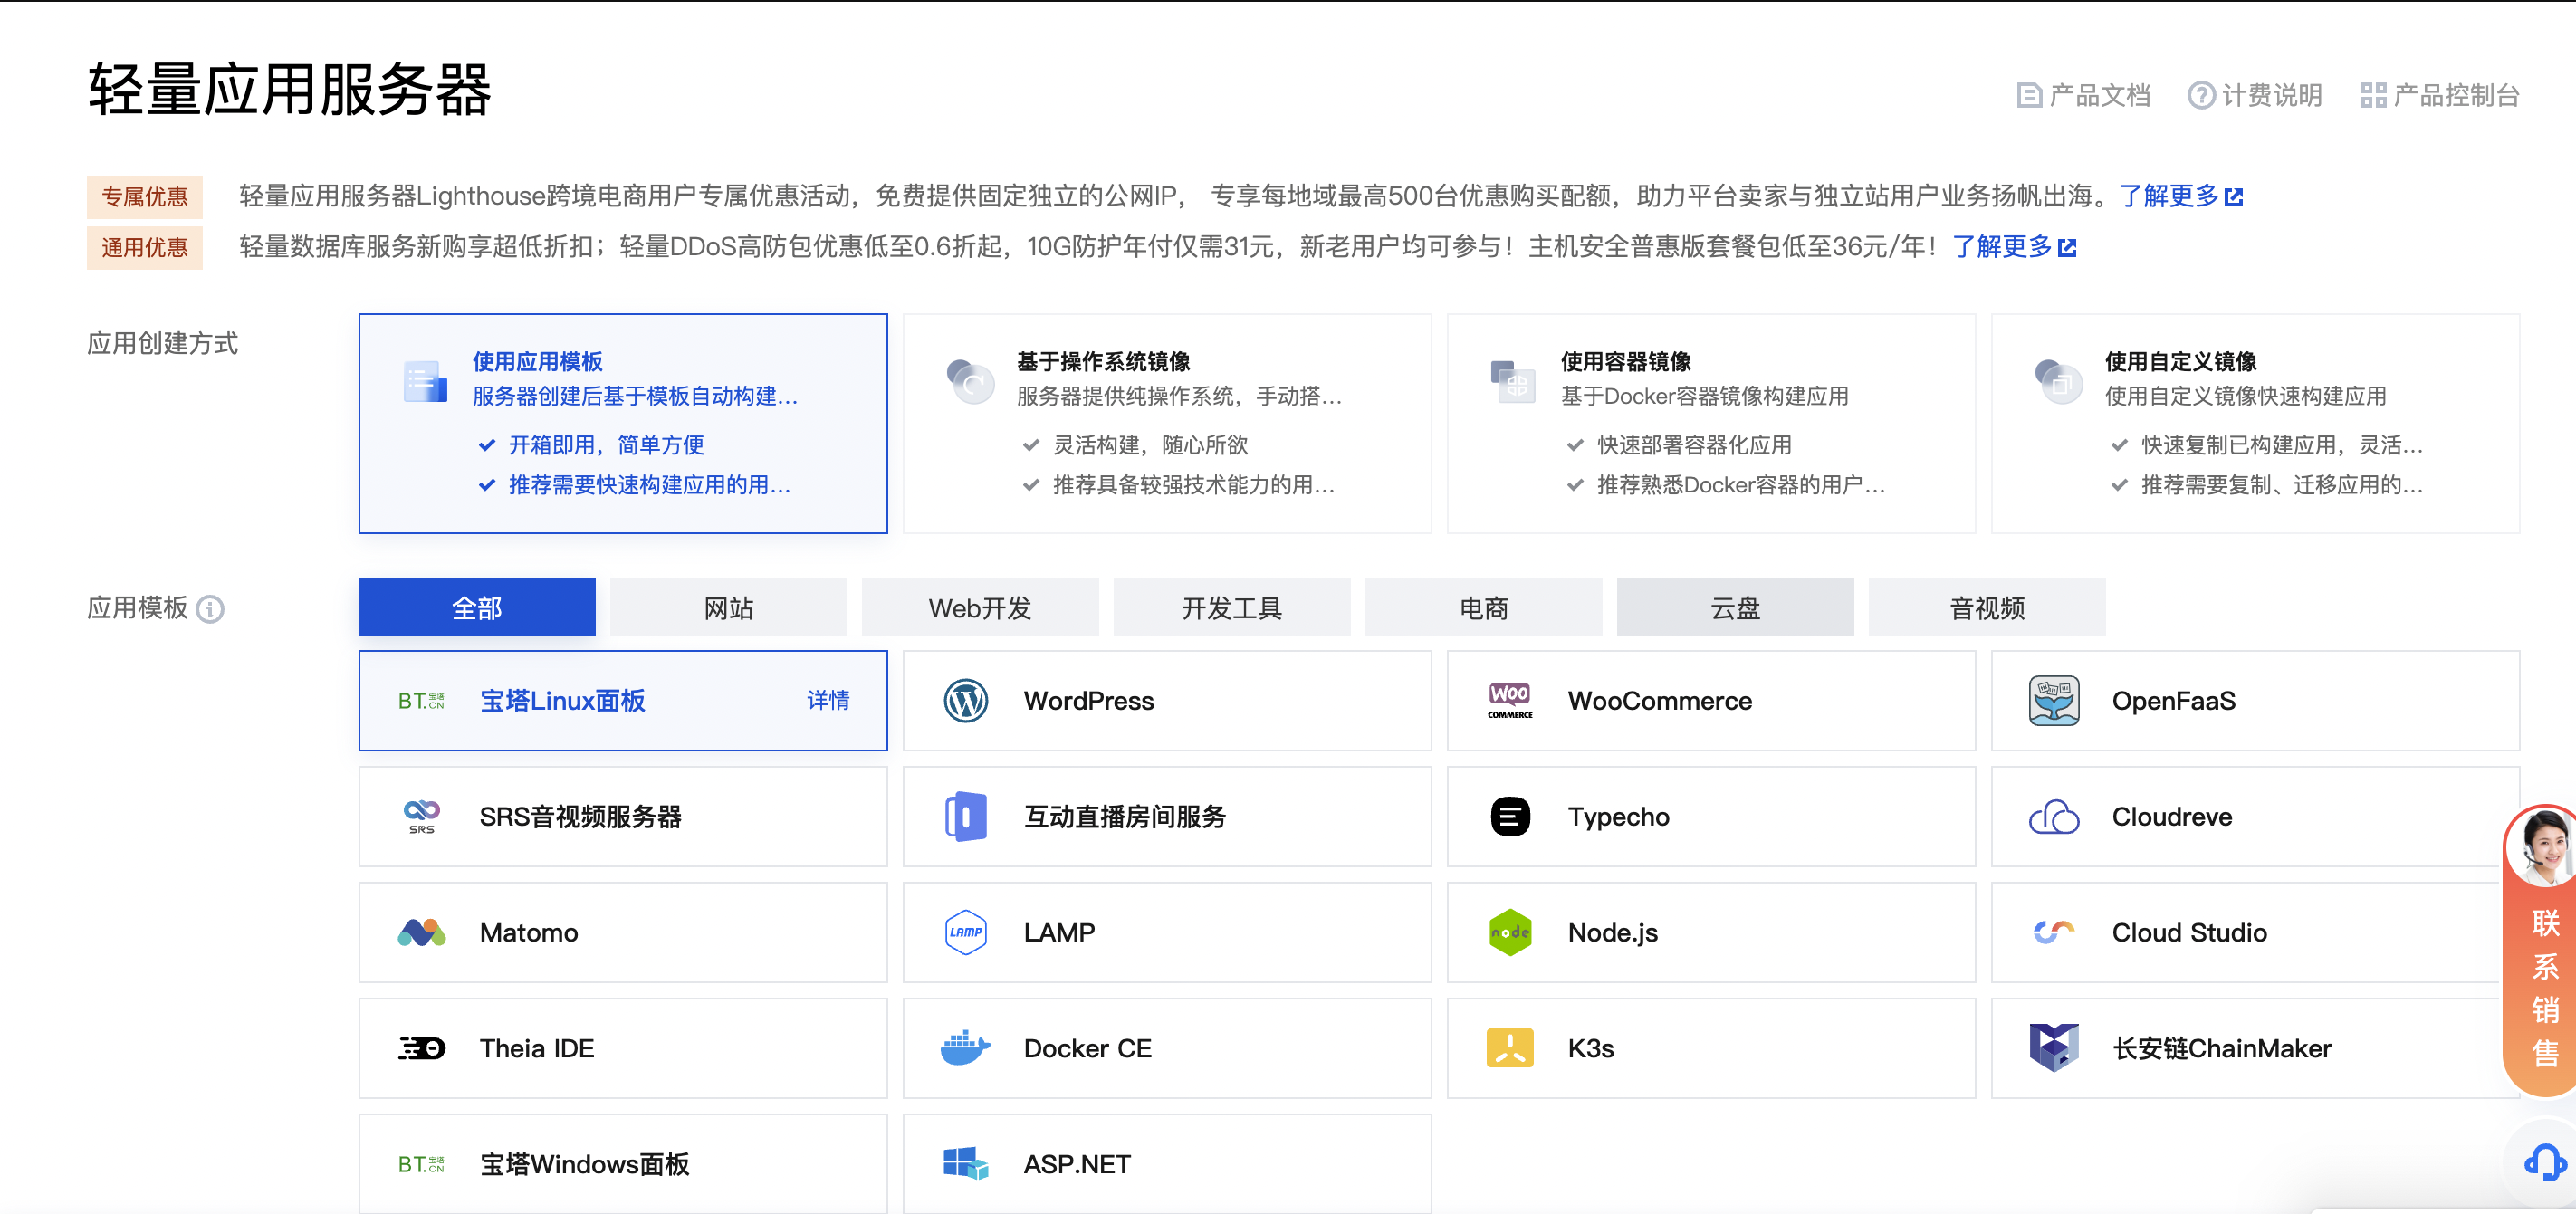This screenshot has height=1214, width=2576.
Task: Select the 使用自定义镜像 creation method
Action: point(2255,424)
